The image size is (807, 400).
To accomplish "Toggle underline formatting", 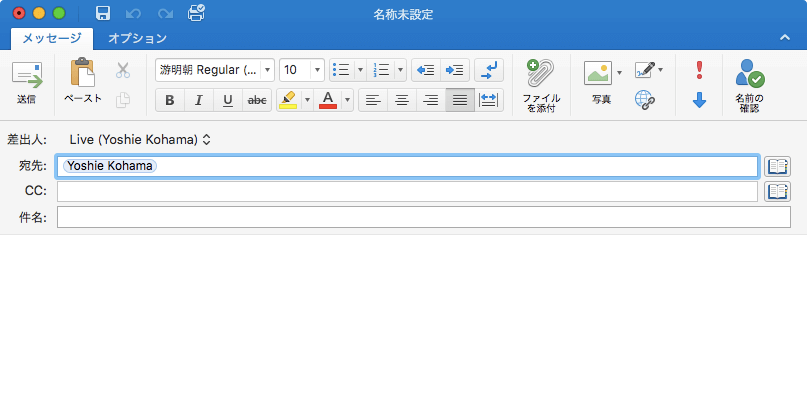I will tap(227, 100).
